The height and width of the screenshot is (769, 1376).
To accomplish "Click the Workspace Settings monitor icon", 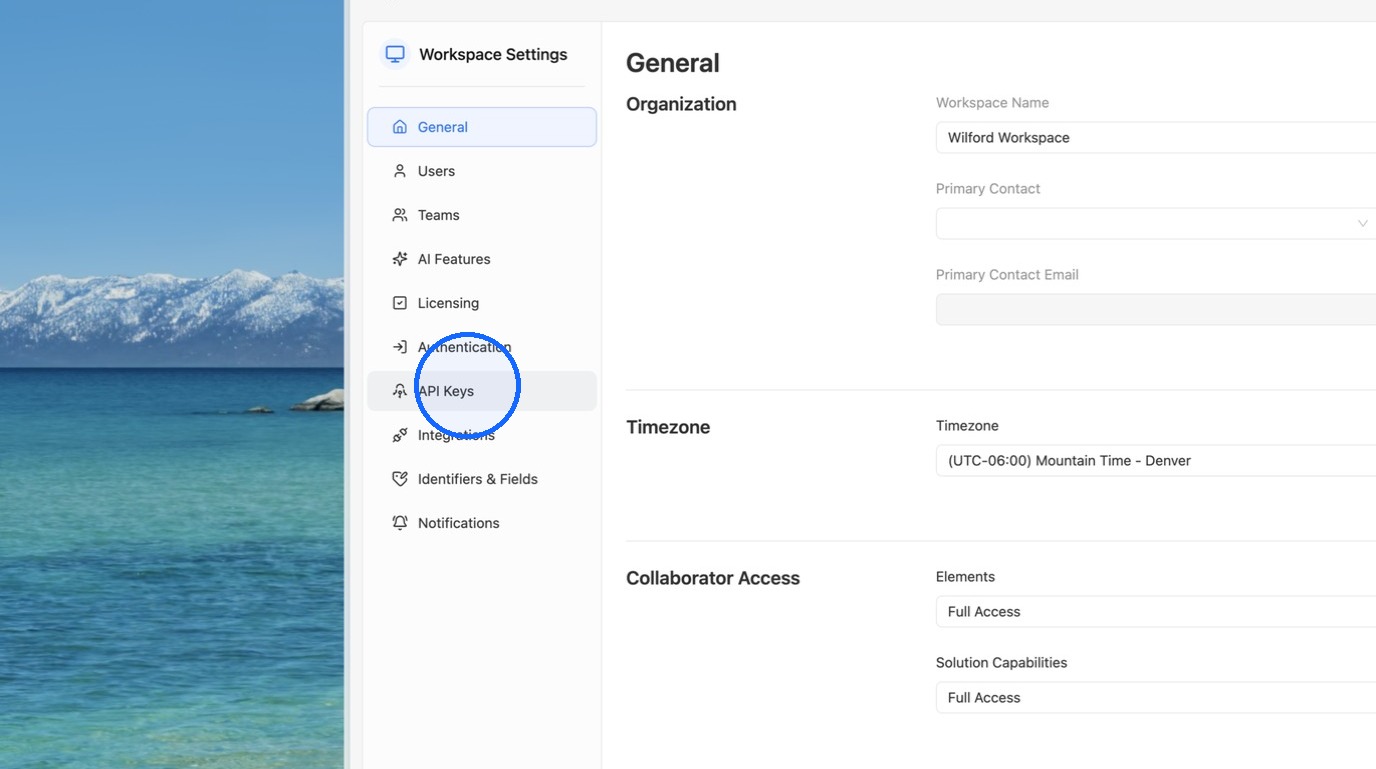I will coord(395,54).
